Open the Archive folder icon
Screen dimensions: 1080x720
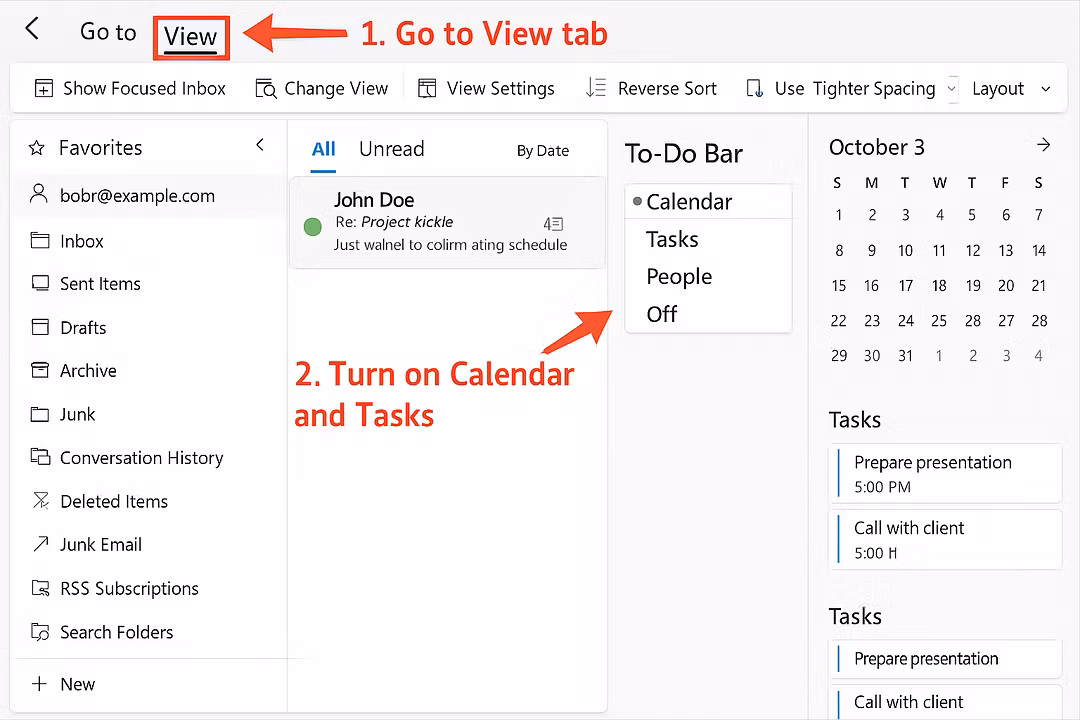click(x=40, y=371)
